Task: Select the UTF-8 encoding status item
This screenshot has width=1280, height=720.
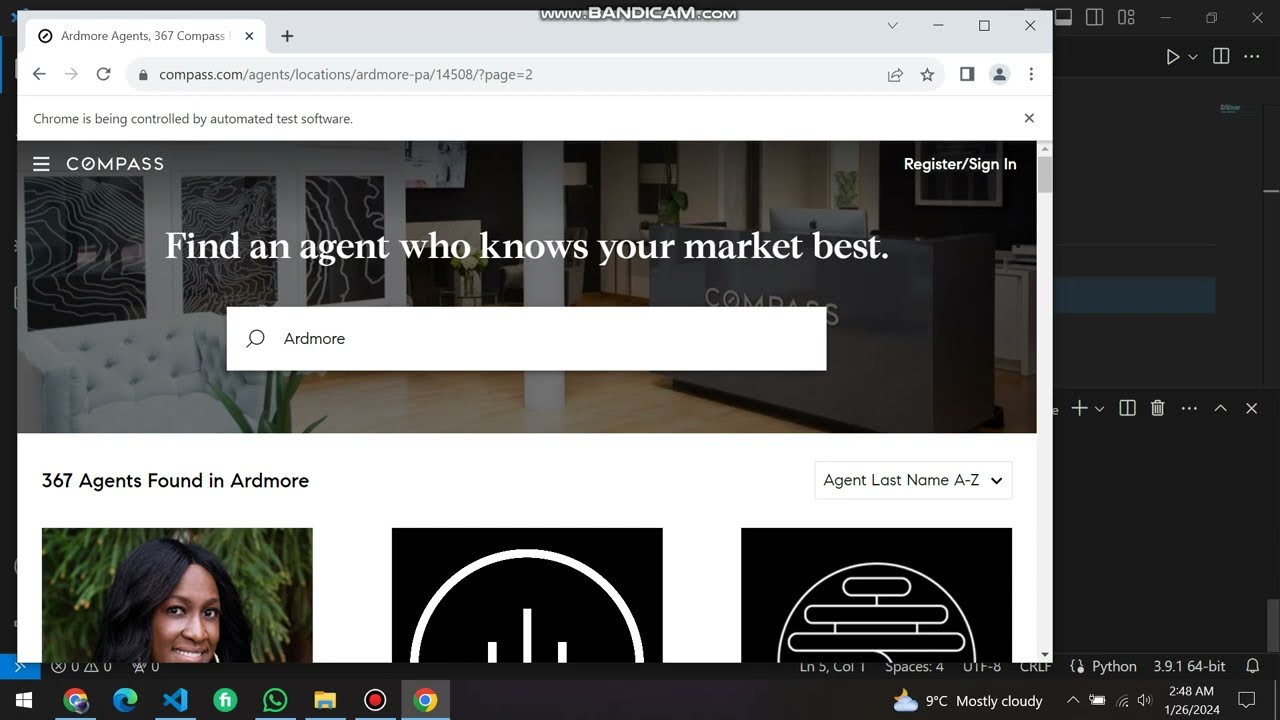Action: click(981, 666)
